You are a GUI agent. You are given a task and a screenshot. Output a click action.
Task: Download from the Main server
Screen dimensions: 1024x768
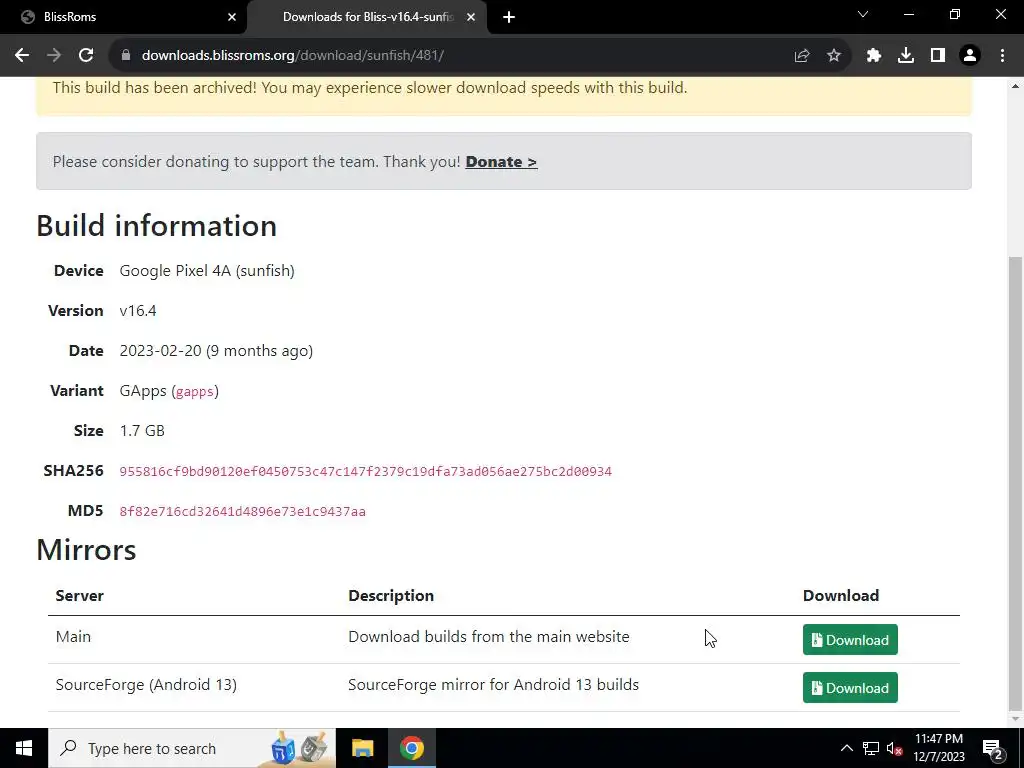(x=850, y=640)
